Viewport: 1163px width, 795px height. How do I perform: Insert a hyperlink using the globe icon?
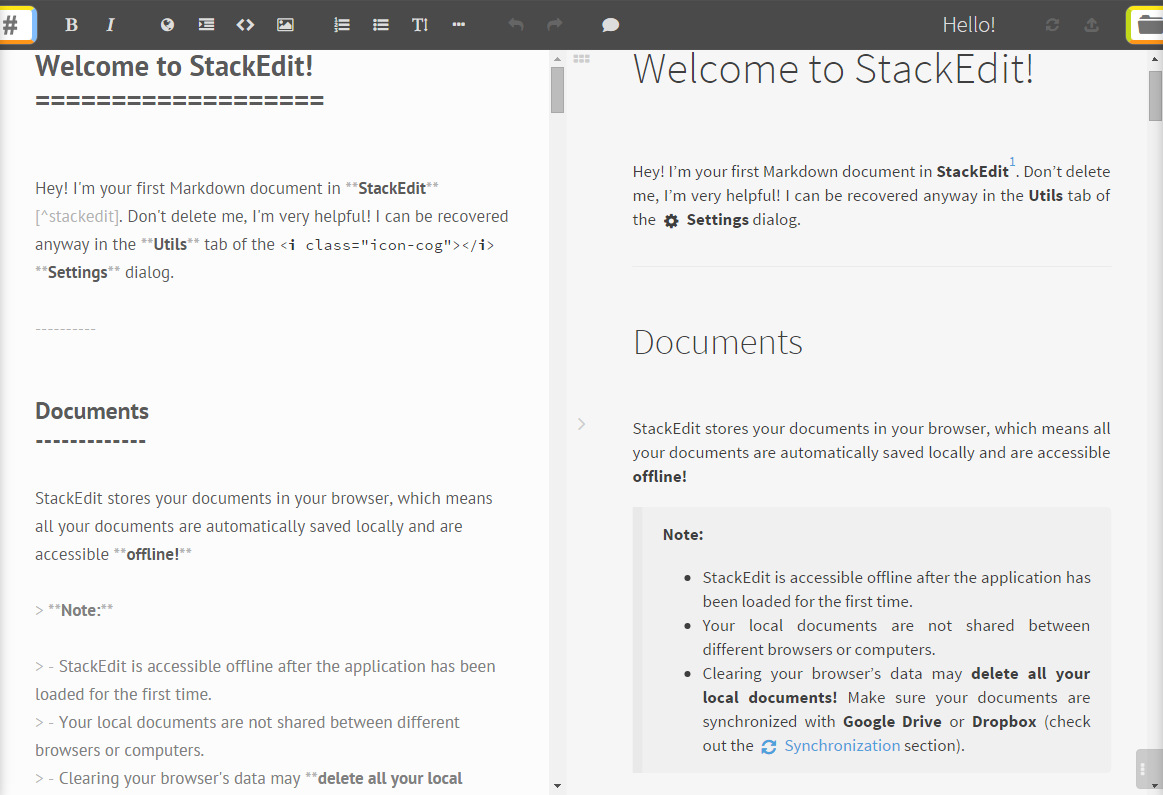[x=166, y=24]
